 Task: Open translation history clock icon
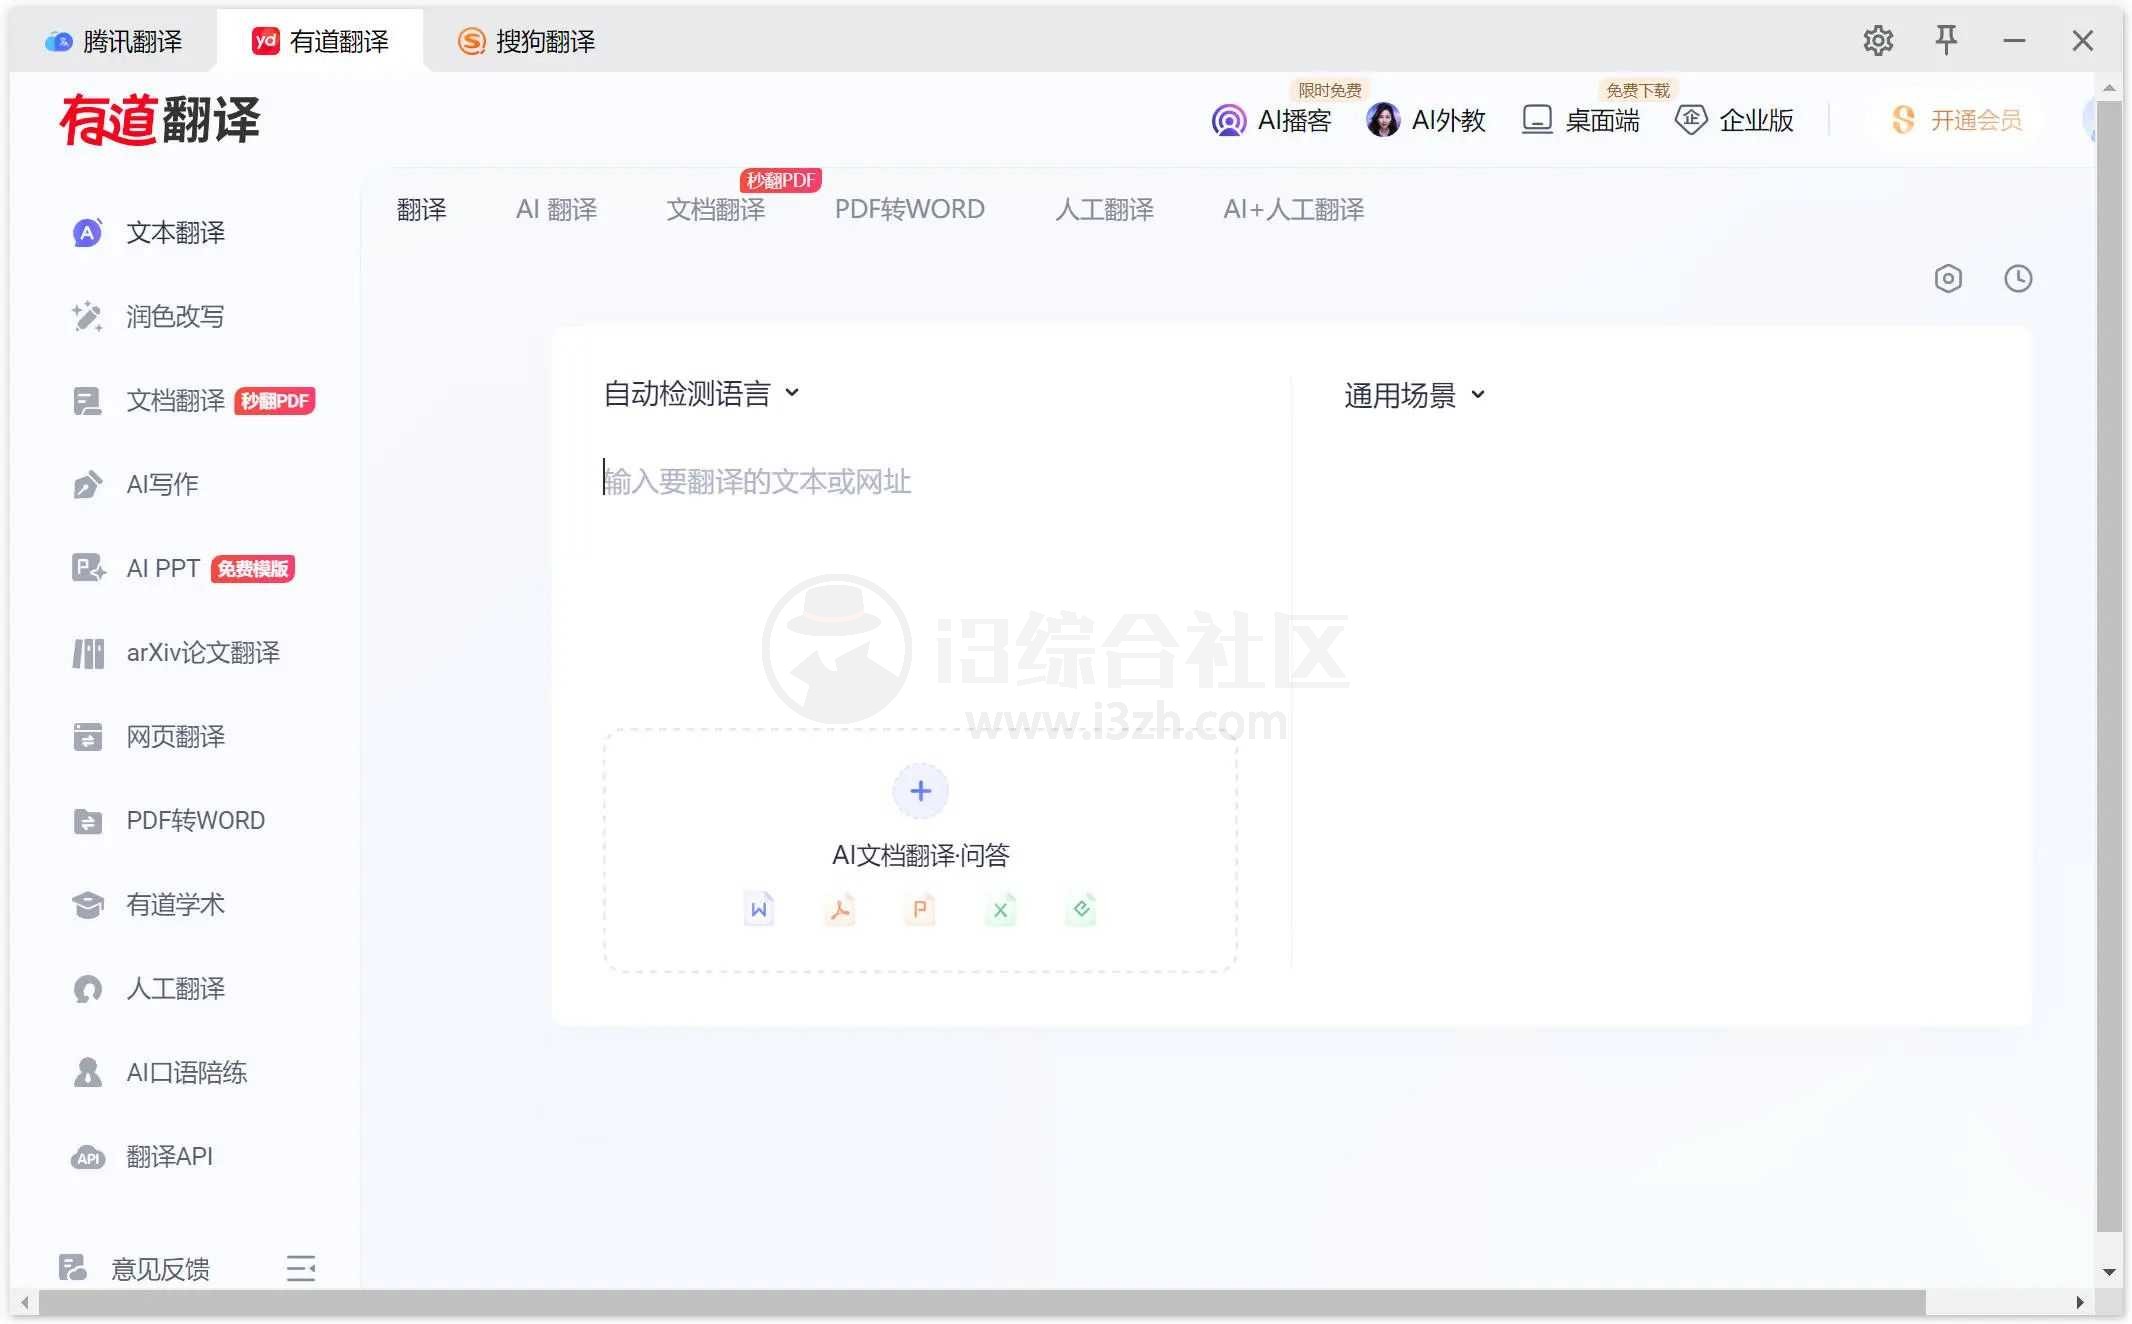[2018, 278]
